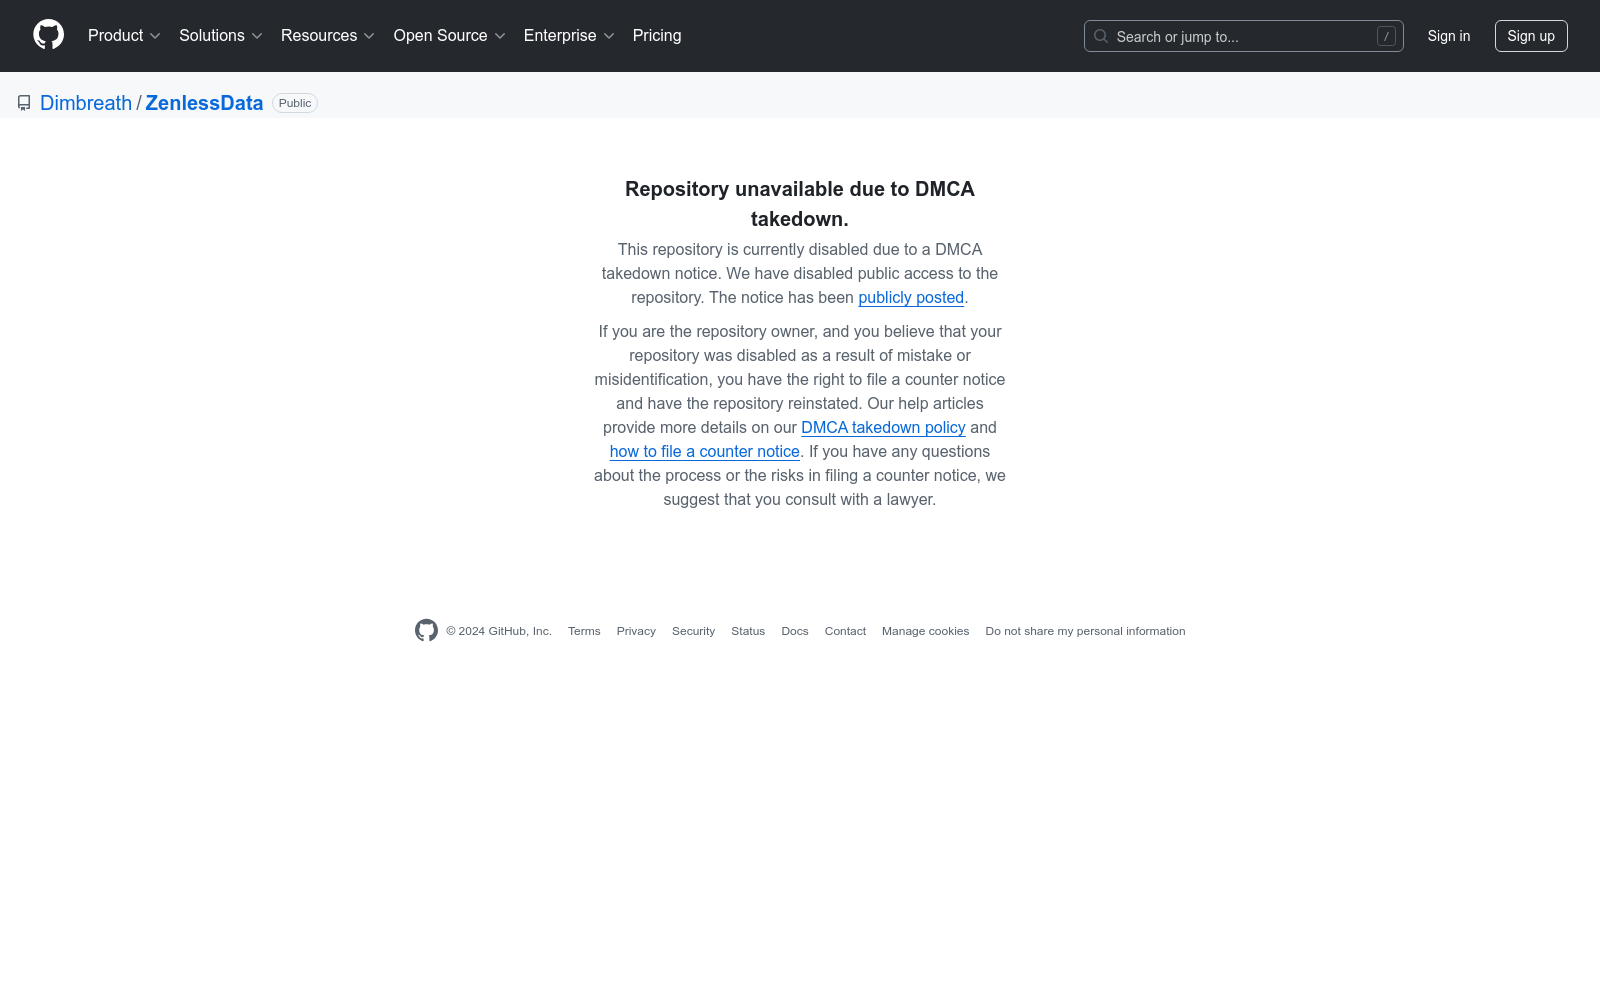
Task: Open Terms in the footer
Action: point(584,631)
